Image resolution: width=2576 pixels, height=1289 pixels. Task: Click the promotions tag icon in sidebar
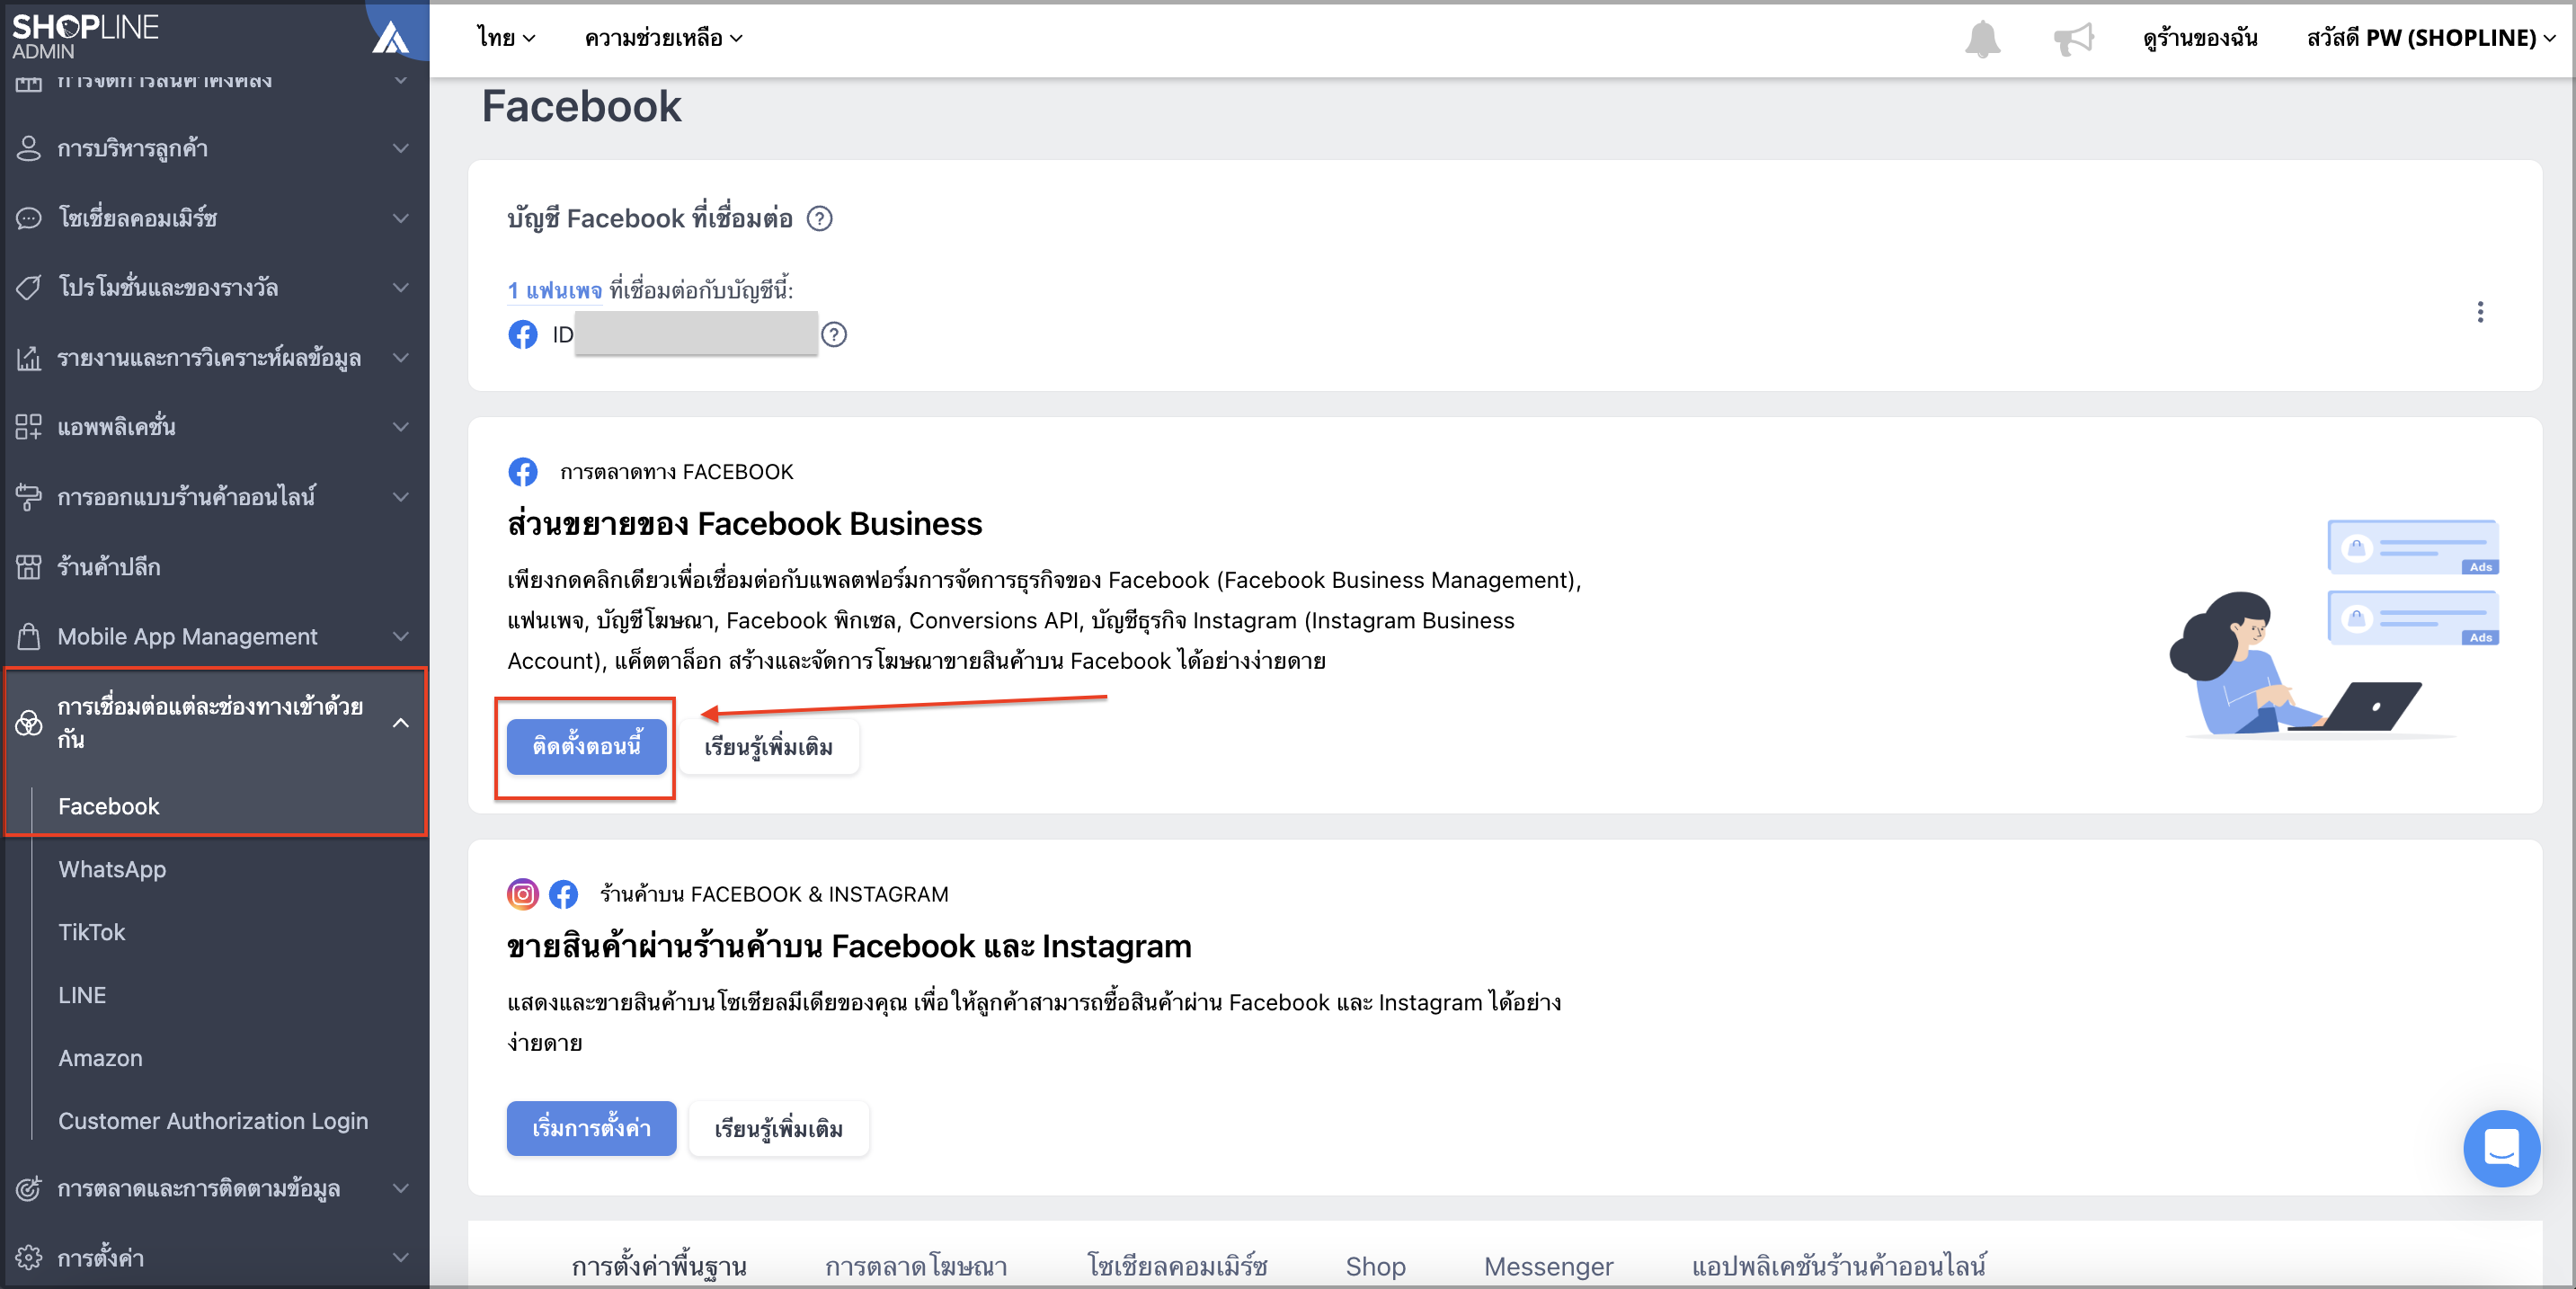(x=29, y=287)
